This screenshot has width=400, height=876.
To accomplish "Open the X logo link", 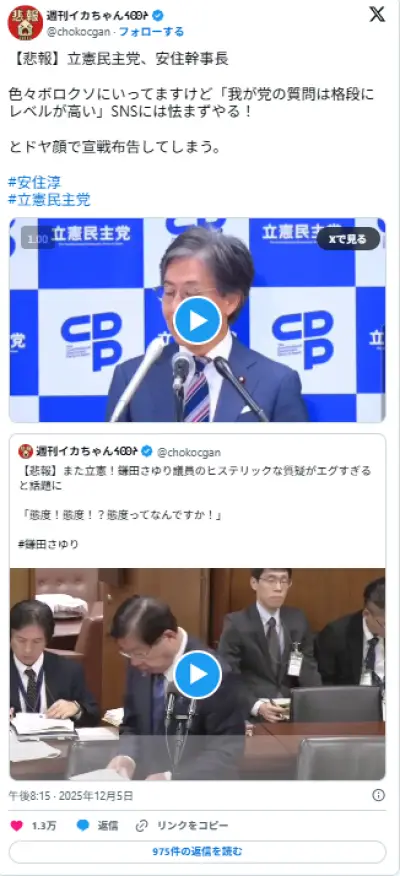I will (x=378, y=15).
